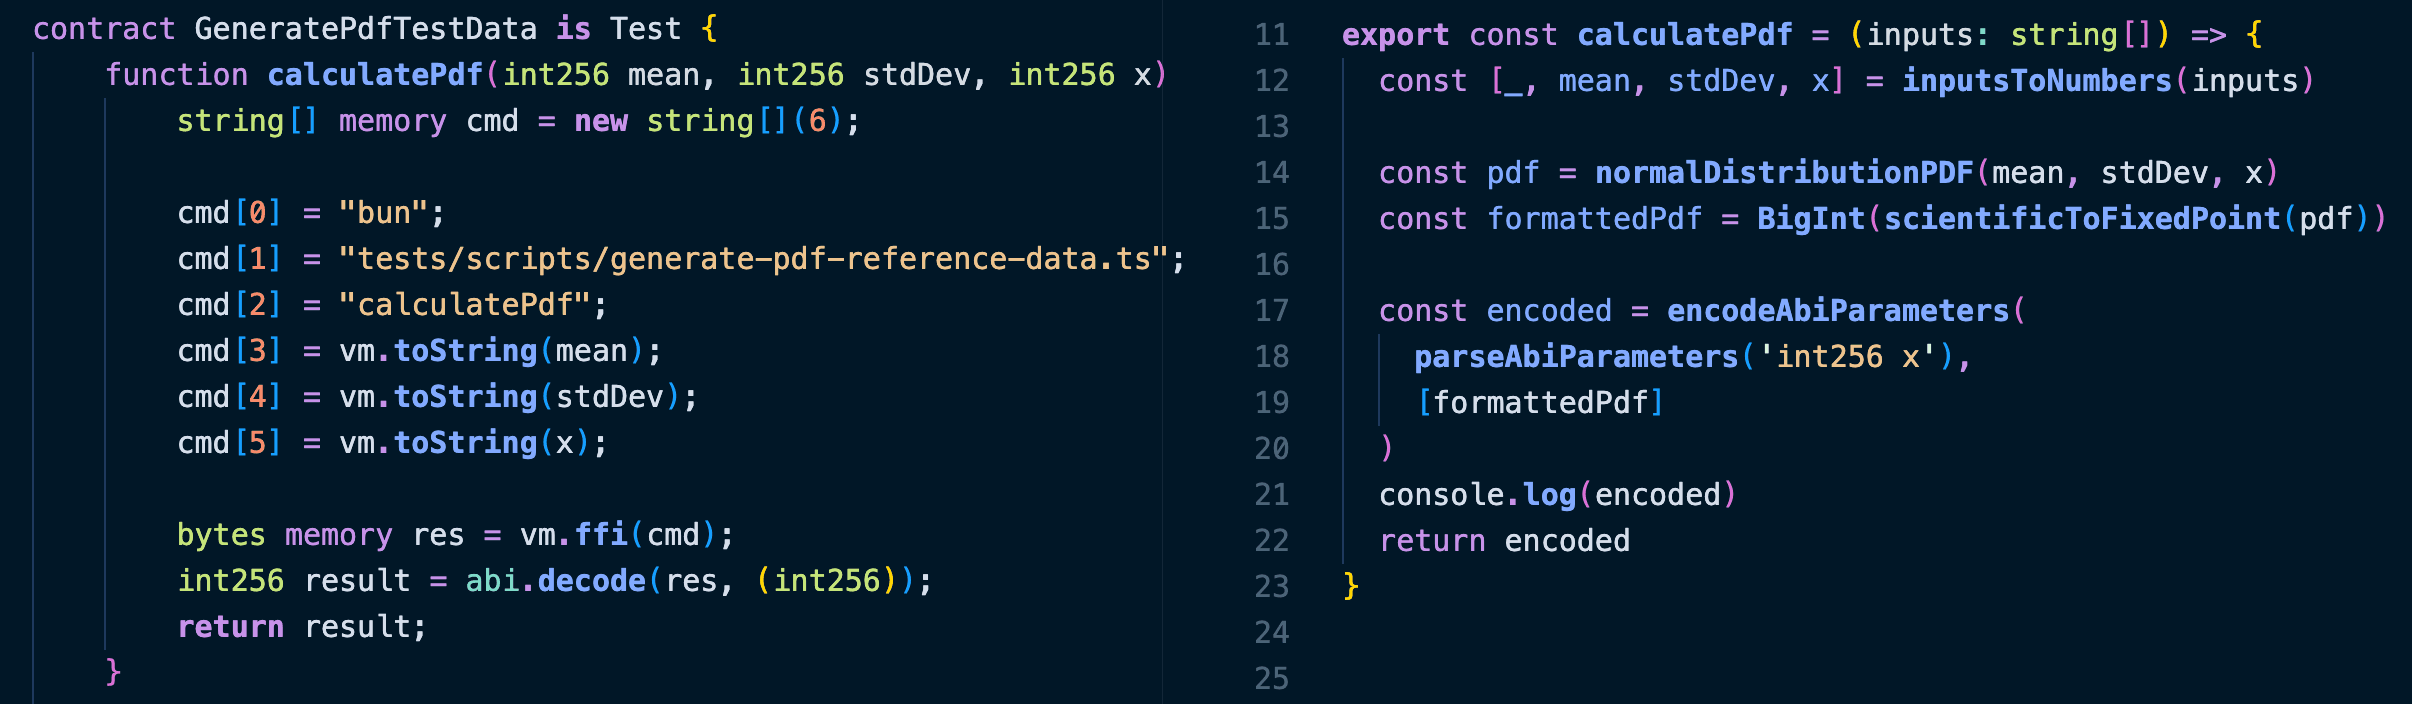
Task: Click line number 17 in gutter
Action: point(1271,311)
